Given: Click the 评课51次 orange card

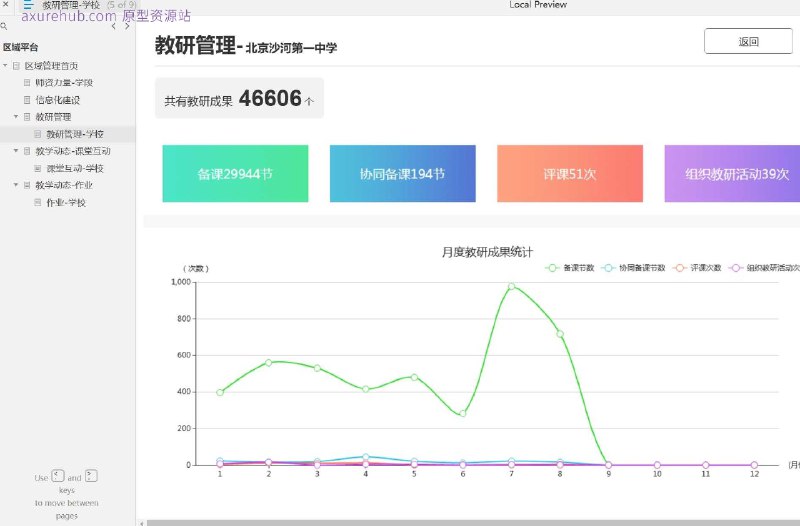Looking at the screenshot, I should point(570,173).
